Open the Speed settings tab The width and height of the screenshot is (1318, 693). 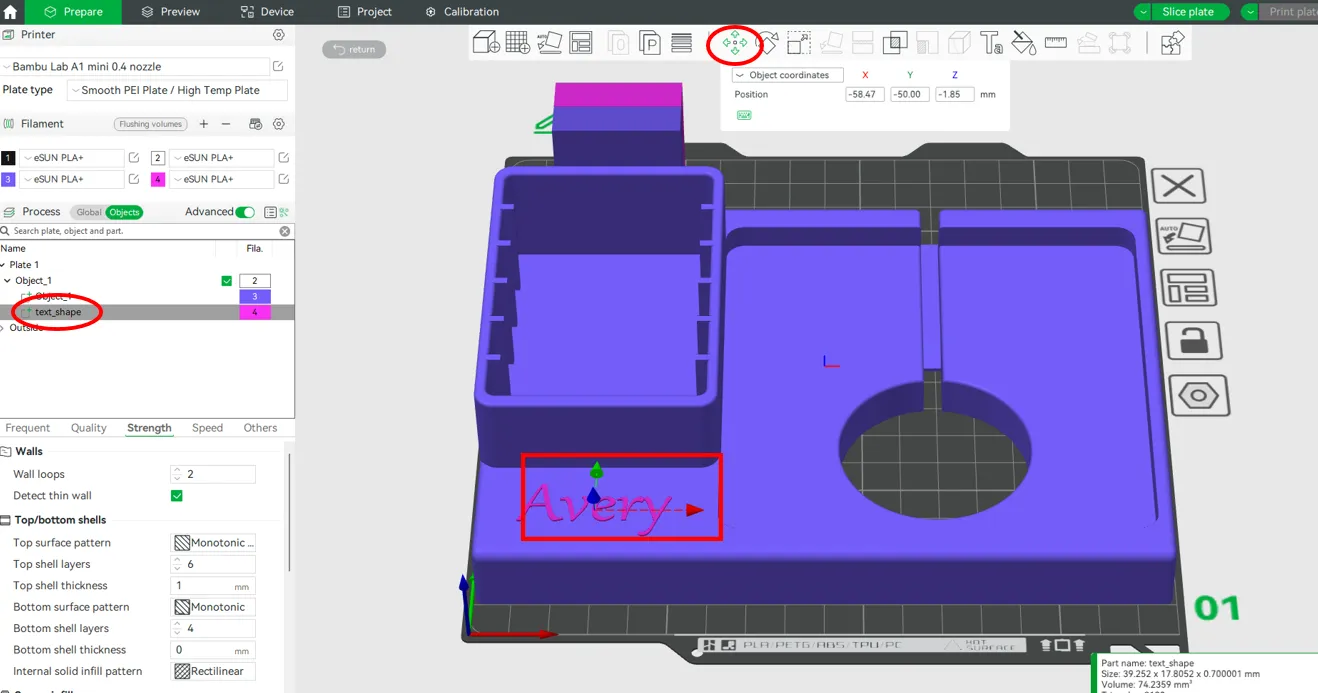(x=207, y=428)
